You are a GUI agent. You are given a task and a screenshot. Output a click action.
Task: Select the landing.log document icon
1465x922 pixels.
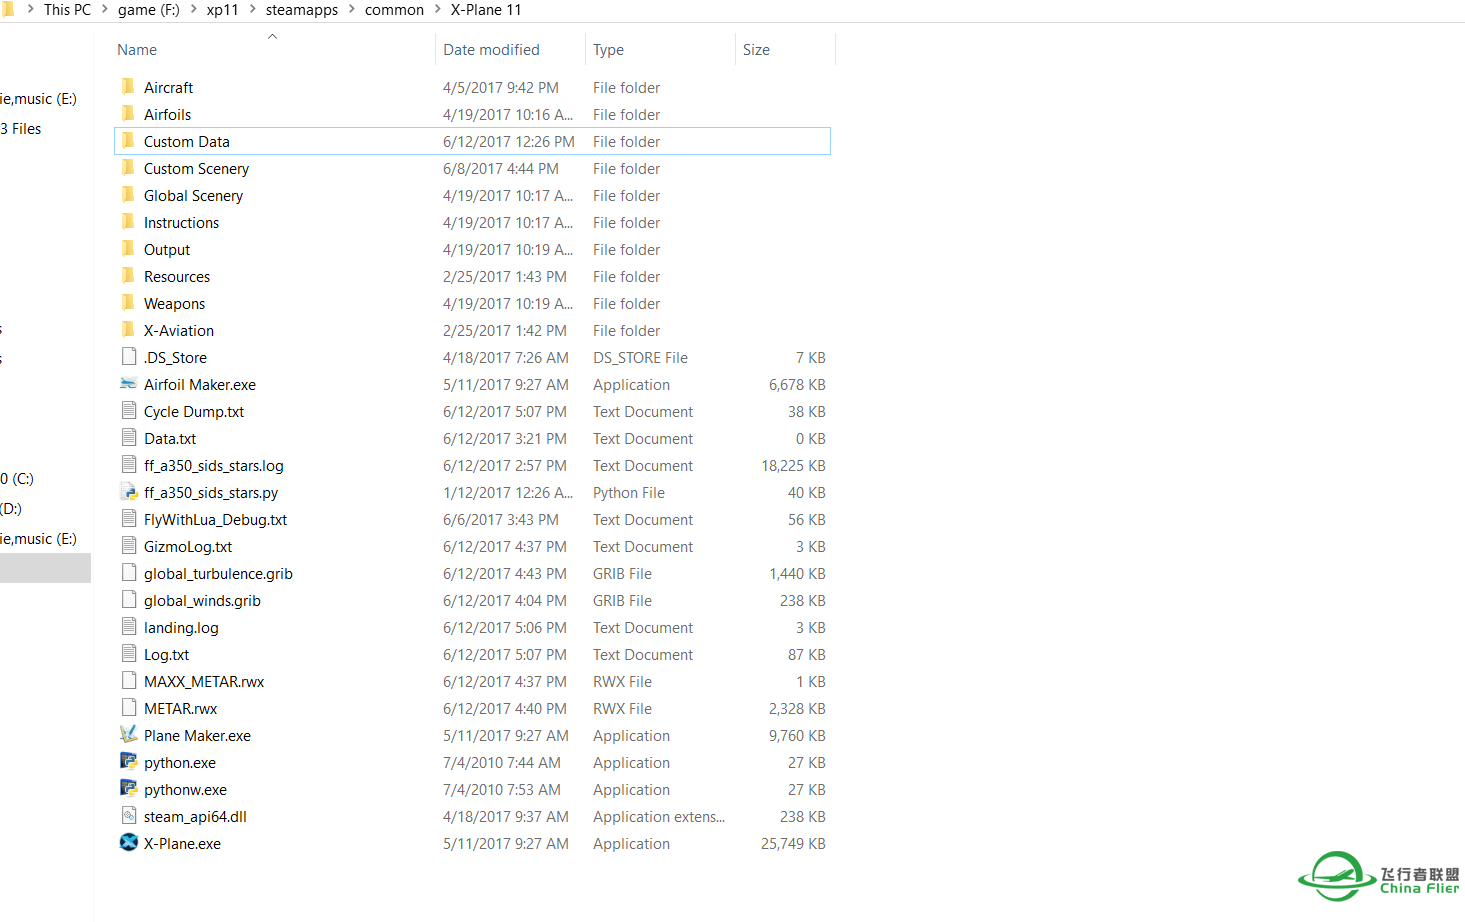(128, 627)
